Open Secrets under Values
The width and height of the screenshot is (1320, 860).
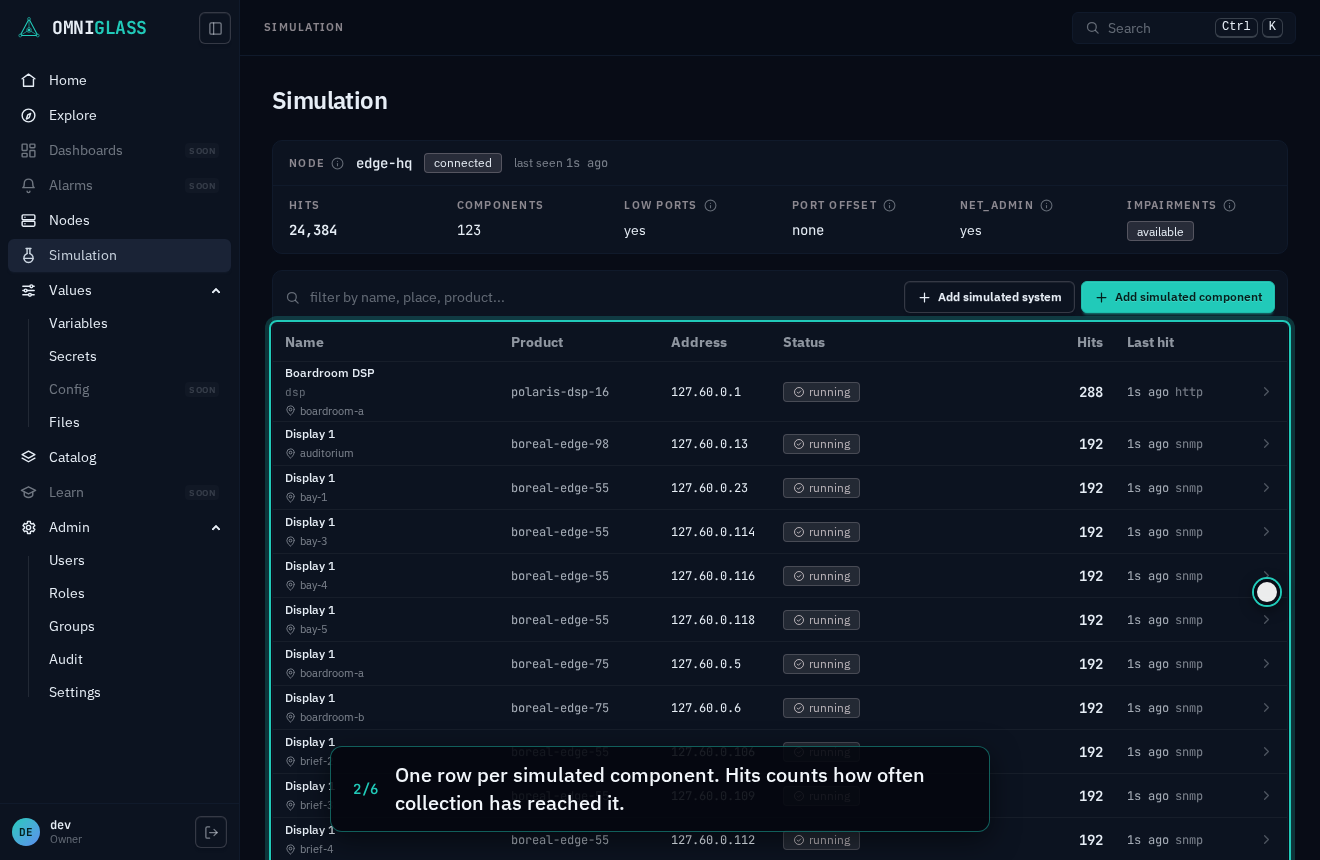pos(73,356)
